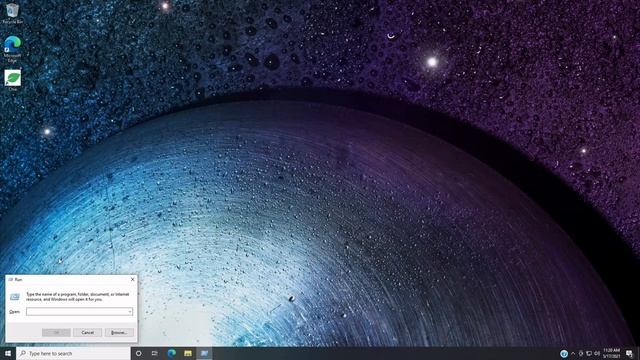Select the Microsoft Edge desktop shortcut

[12, 48]
